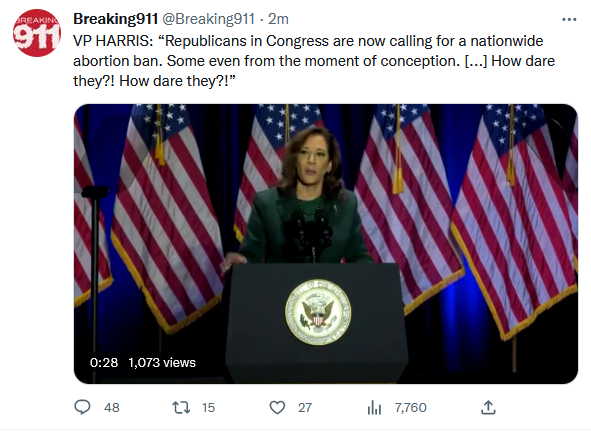
Task: Click the retweet arrows icon
Action: tap(181, 408)
